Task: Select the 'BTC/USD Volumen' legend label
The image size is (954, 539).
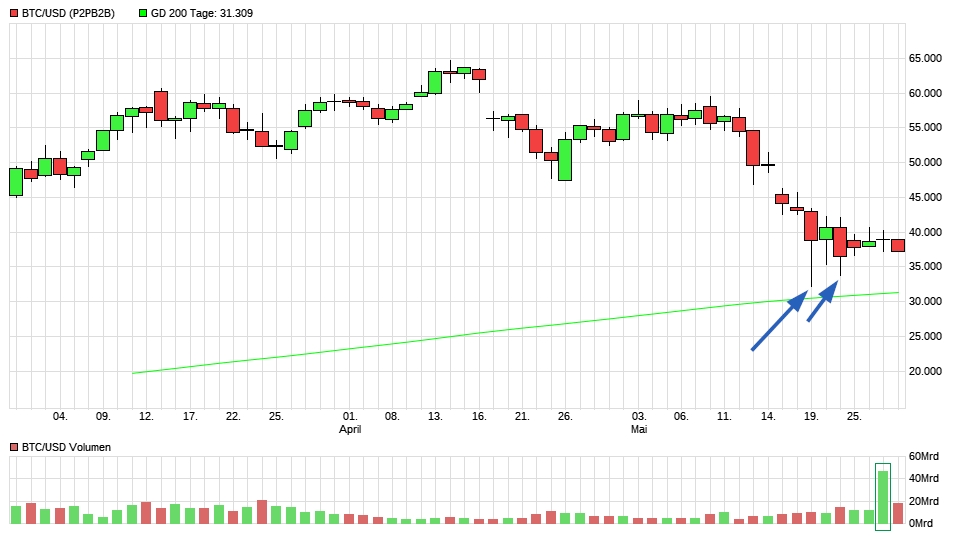Action: (x=66, y=447)
